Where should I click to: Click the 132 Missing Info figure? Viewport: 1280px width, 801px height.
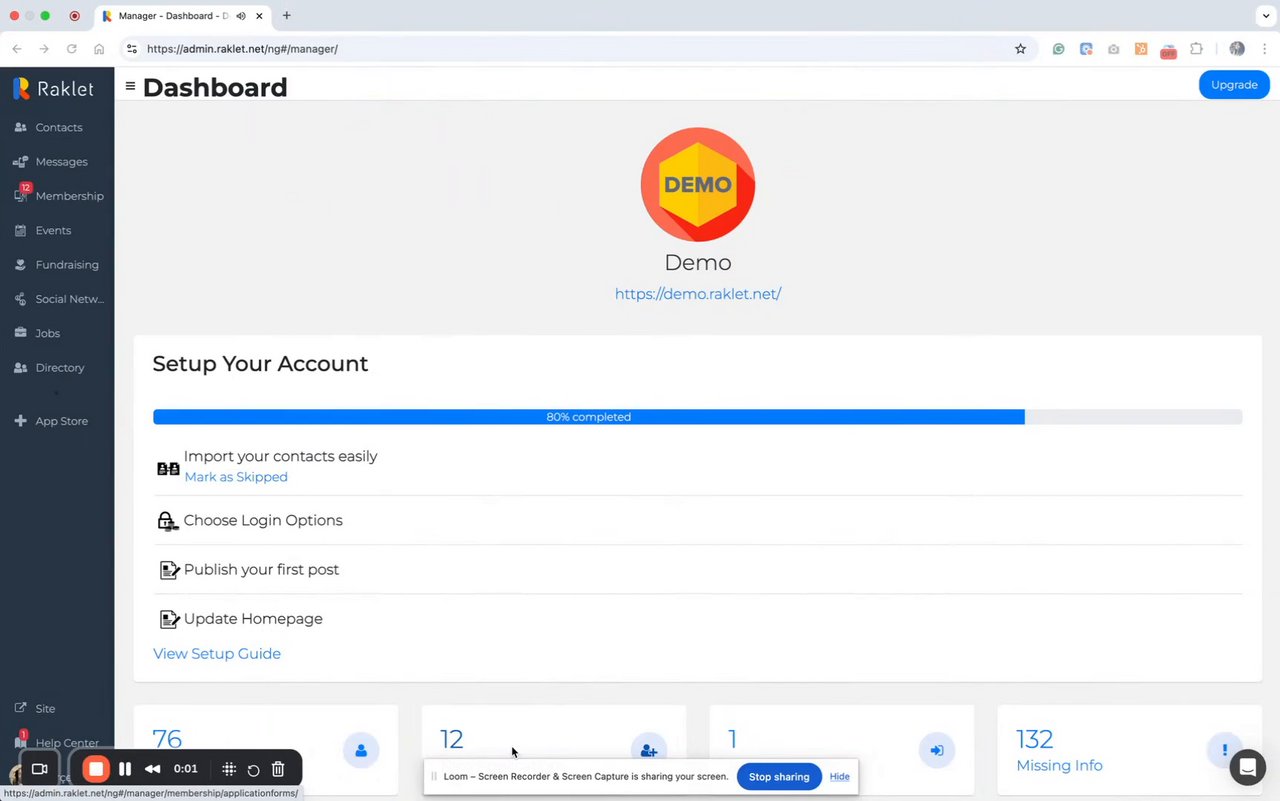tap(1035, 739)
